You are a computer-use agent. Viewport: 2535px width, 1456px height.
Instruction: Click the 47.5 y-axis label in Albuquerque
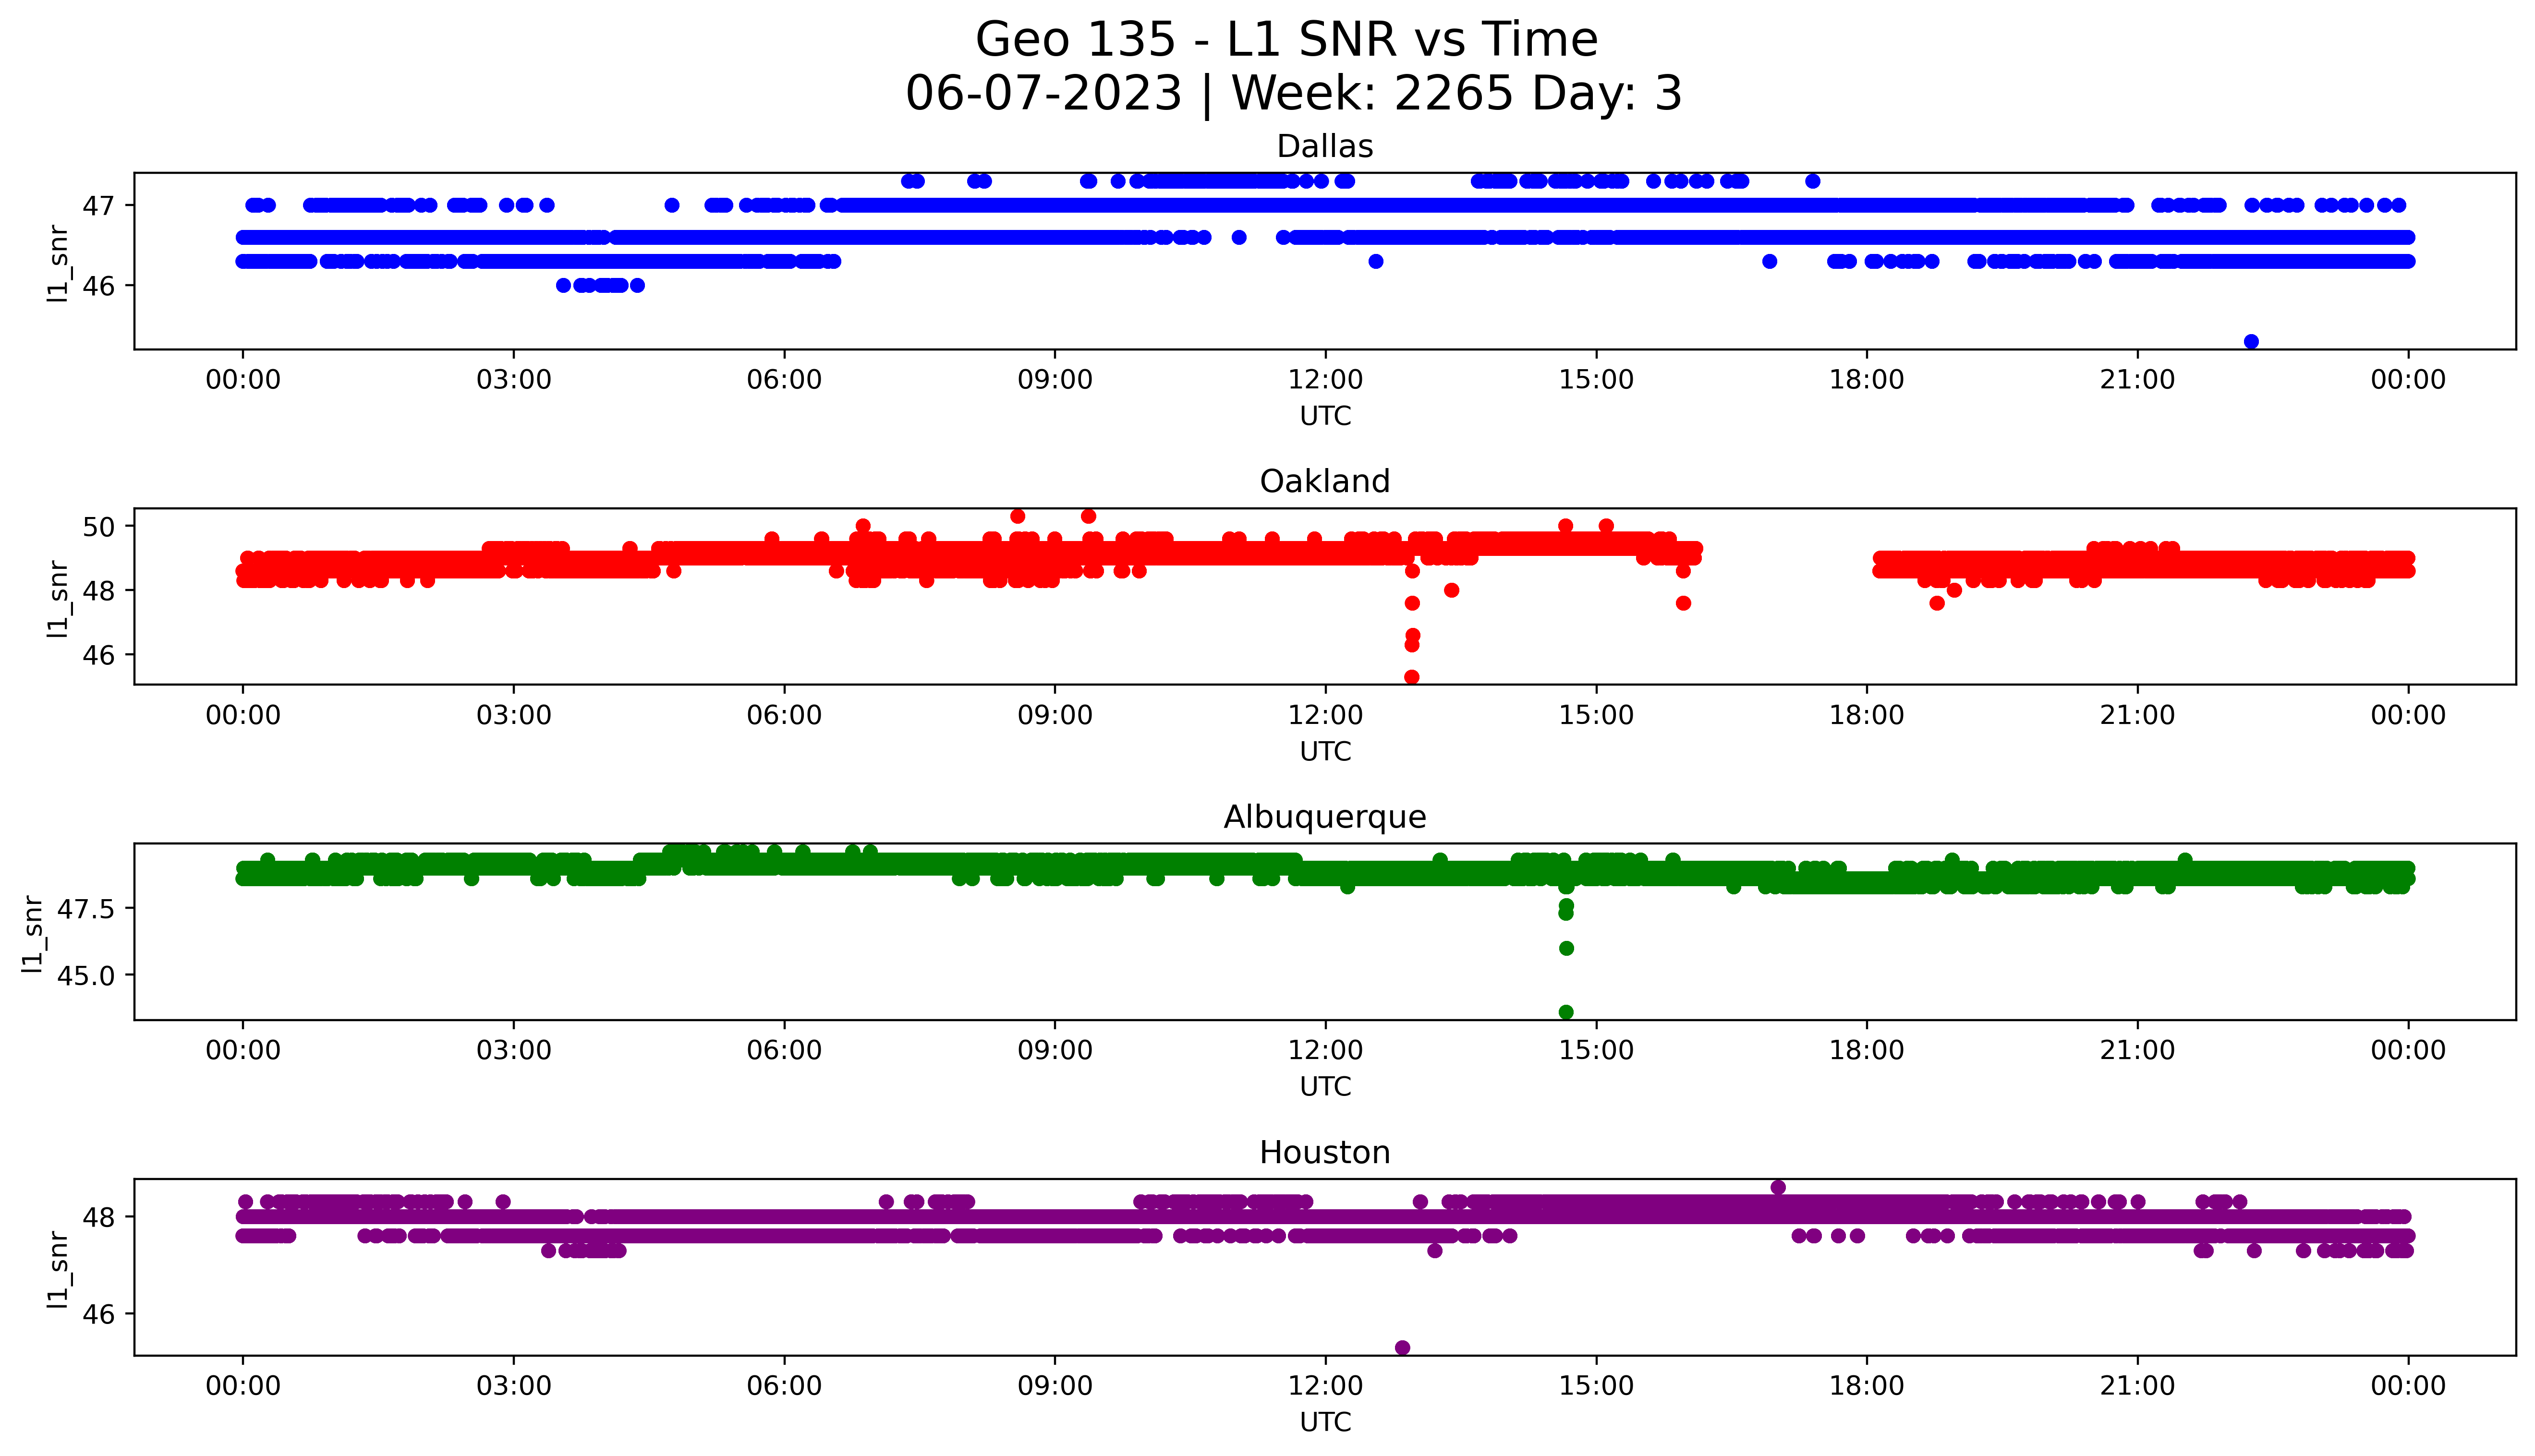point(86,910)
